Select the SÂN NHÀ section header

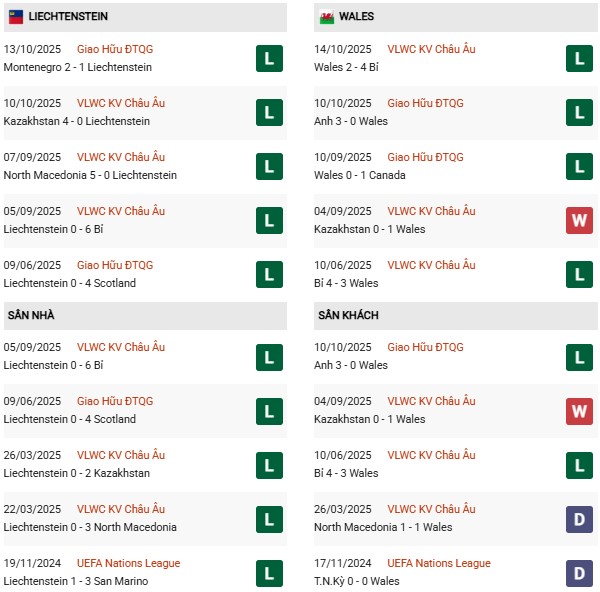click(x=32, y=316)
